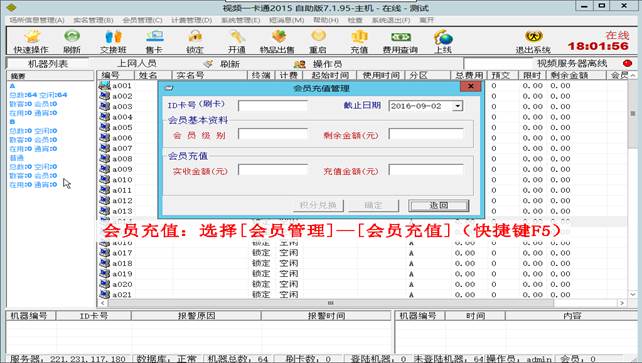Image resolution: width=642 pixels, height=363 pixels.
Task: Click the 积分兑换 button in dialog
Action: point(318,205)
